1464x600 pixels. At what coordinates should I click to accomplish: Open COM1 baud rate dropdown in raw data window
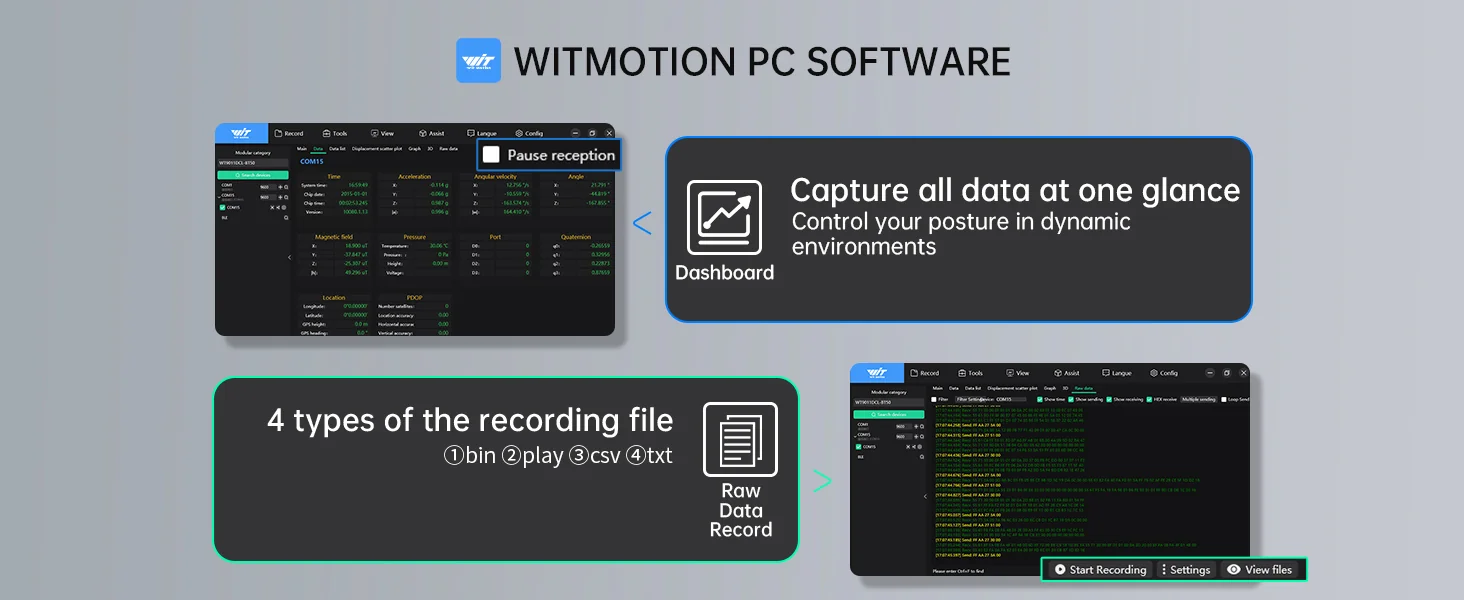point(903,426)
